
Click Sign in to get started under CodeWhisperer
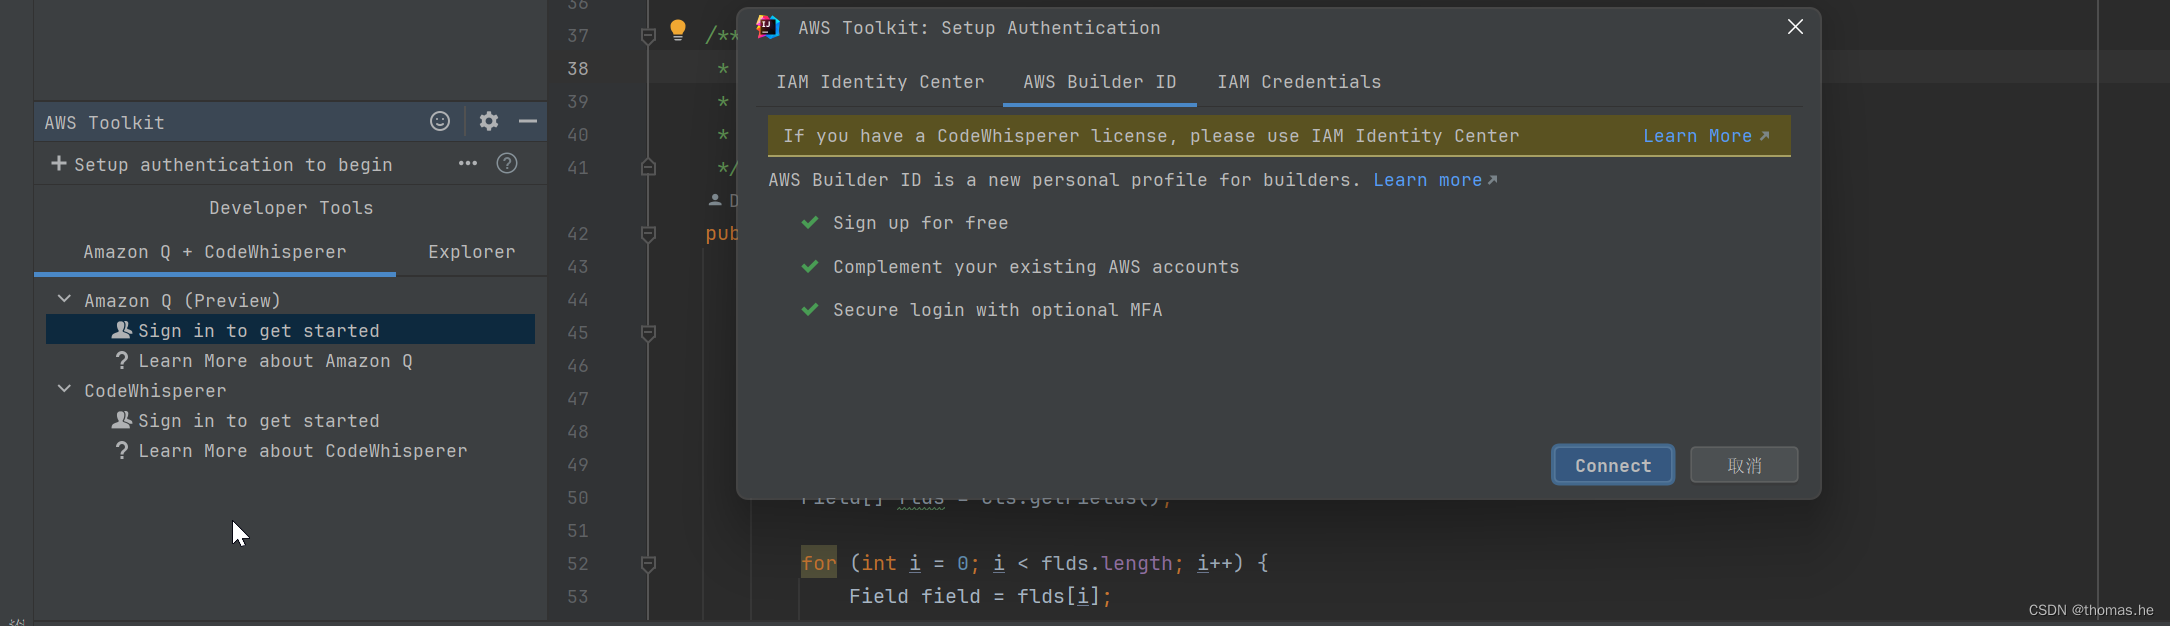pyautogui.click(x=259, y=421)
